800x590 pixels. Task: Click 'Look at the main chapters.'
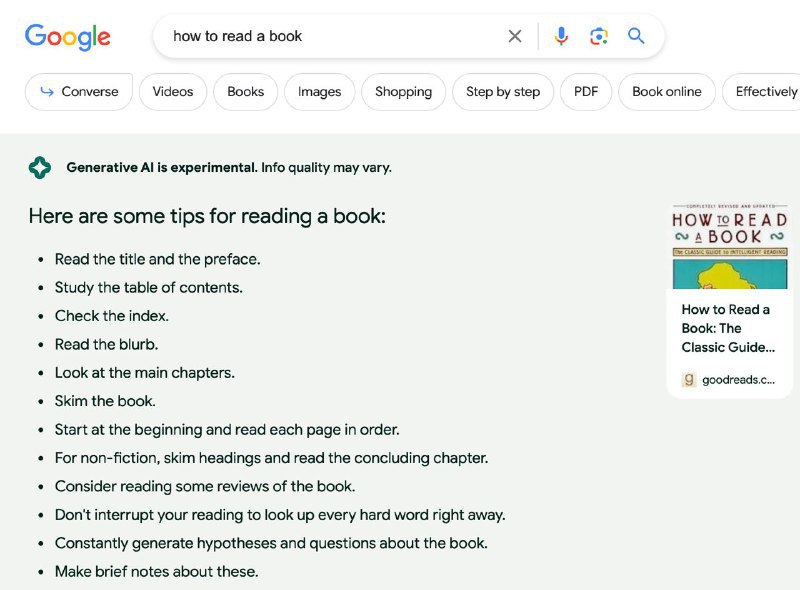(145, 373)
